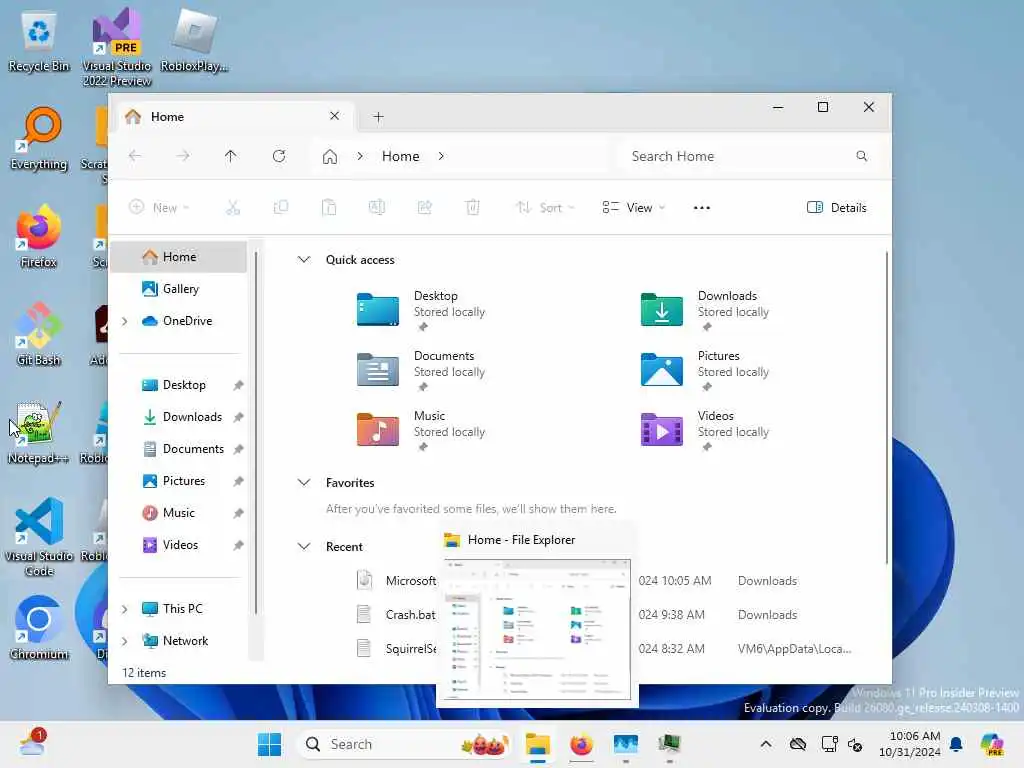Expand OneDrive in navigation pane
Viewport: 1024px width, 768px height.
[x=125, y=321]
